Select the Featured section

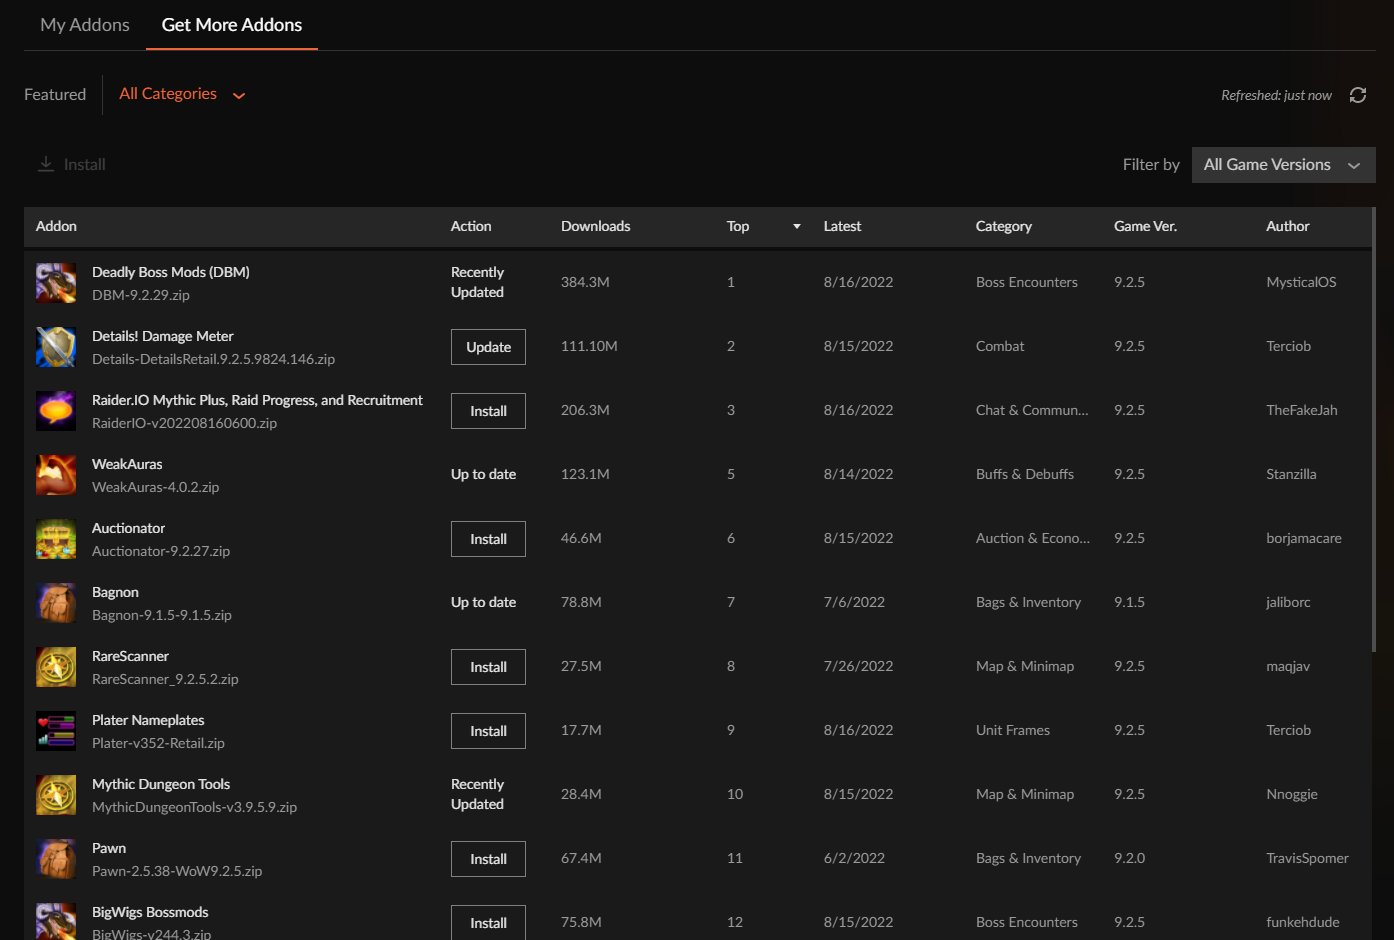55,93
